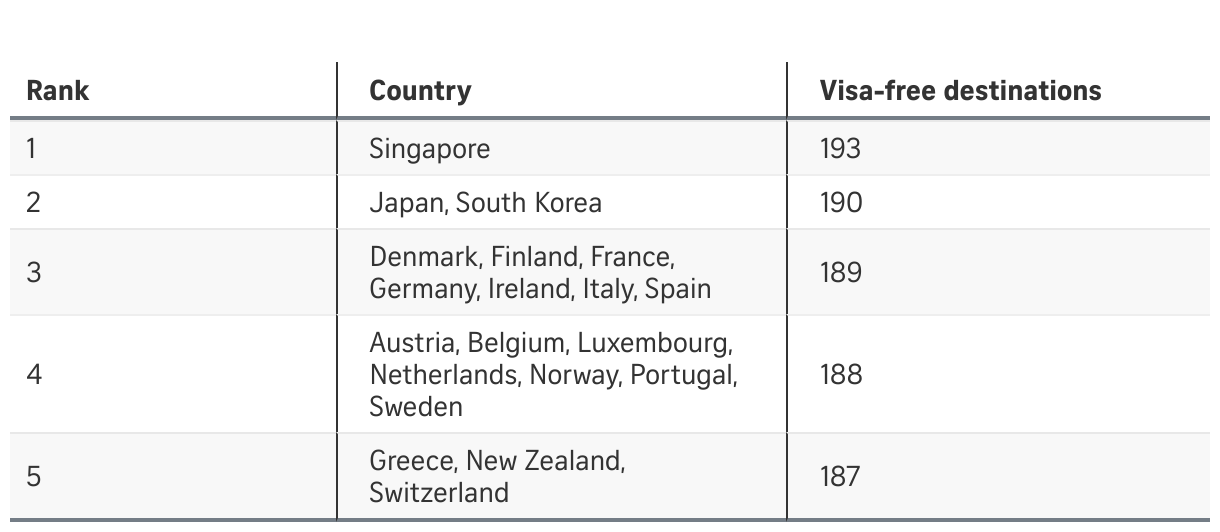The height and width of the screenshot is (532, 1220).
Task: Click the value 190 in the table
Action: tap(840, 203)
